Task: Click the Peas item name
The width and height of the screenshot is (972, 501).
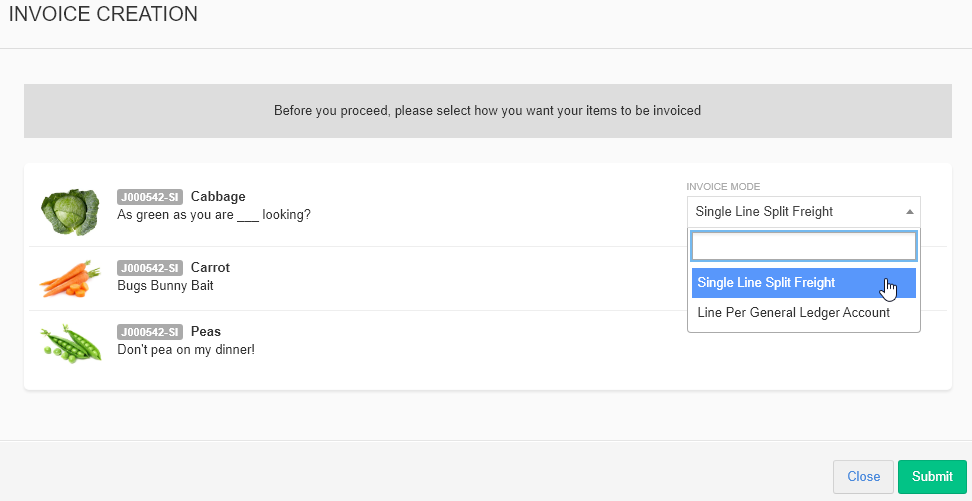Action: point(206,332)
